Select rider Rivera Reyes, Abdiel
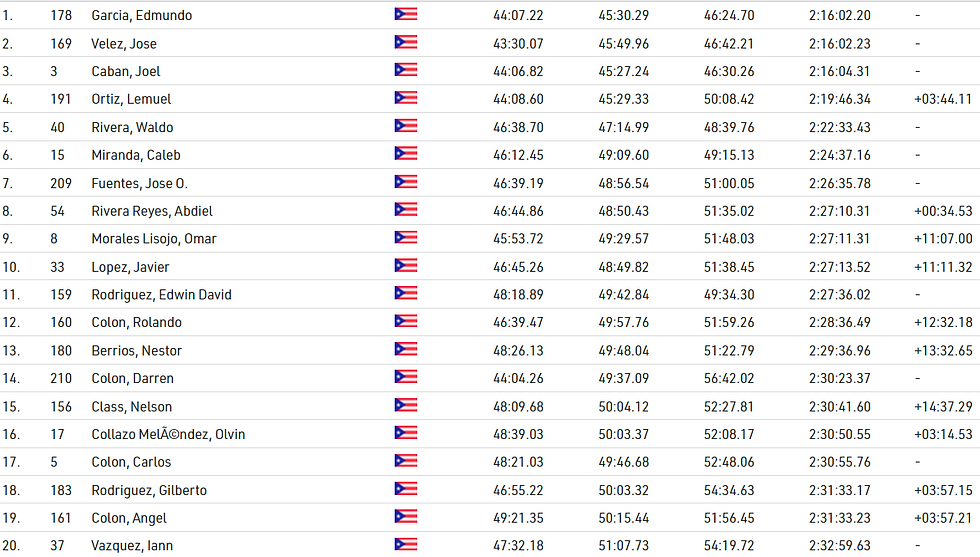The height and width of the screenshot is (557, 980). coord(152,211)
